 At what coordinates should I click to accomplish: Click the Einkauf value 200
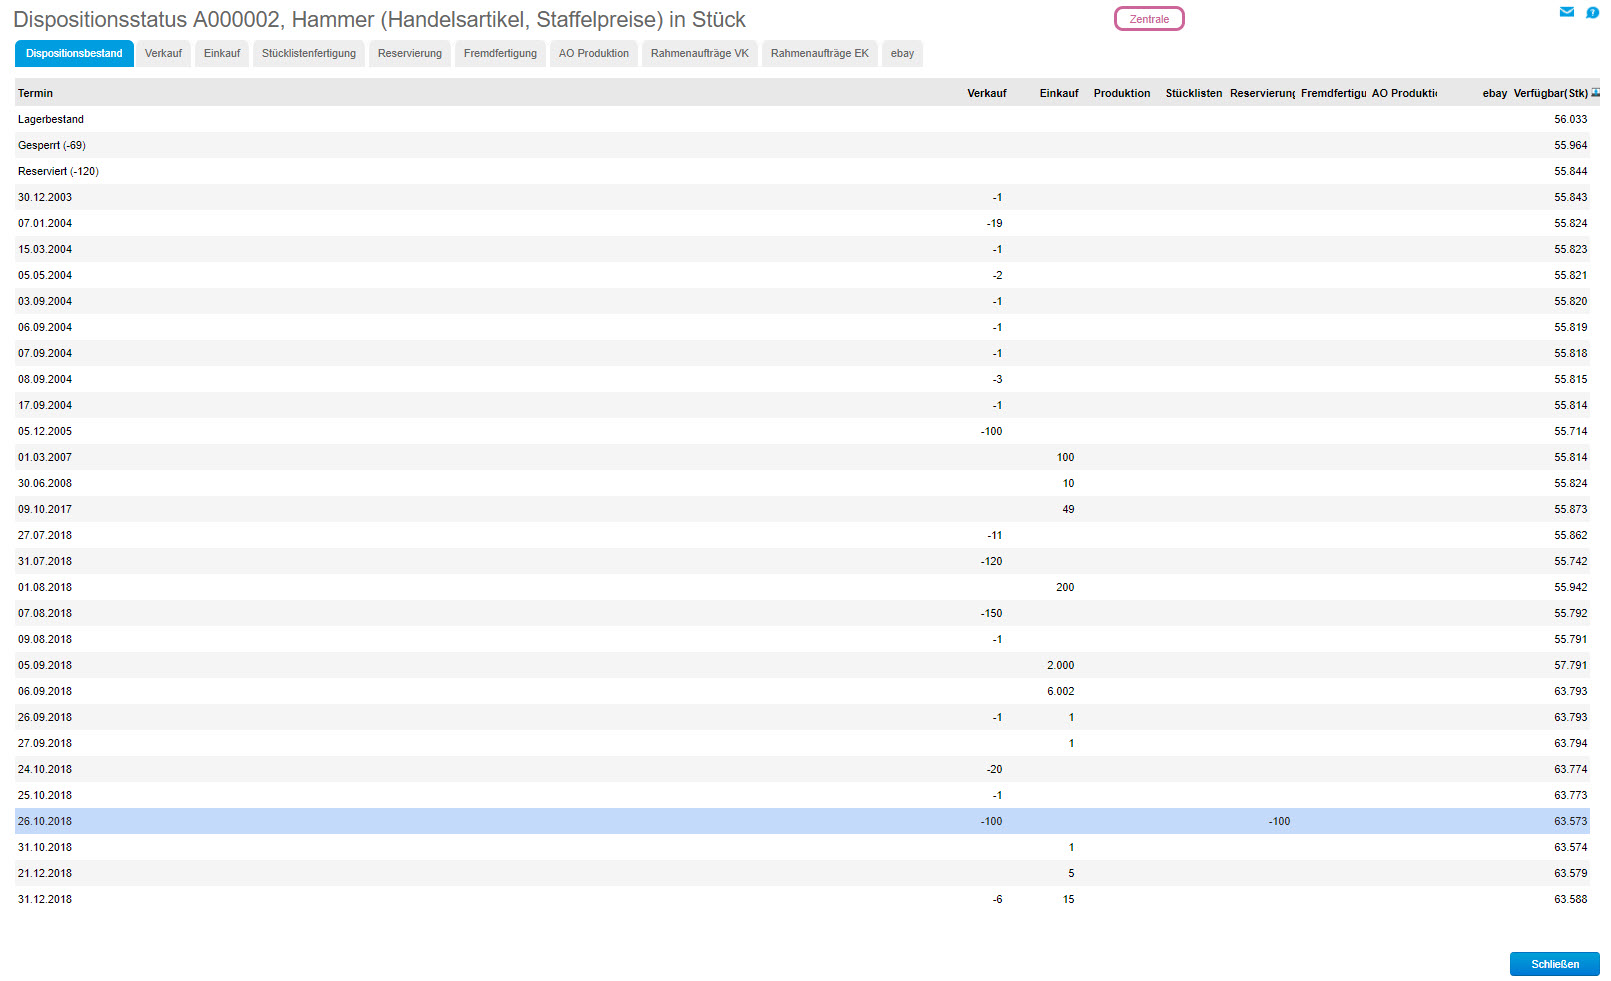click(x=1065, y=587)
